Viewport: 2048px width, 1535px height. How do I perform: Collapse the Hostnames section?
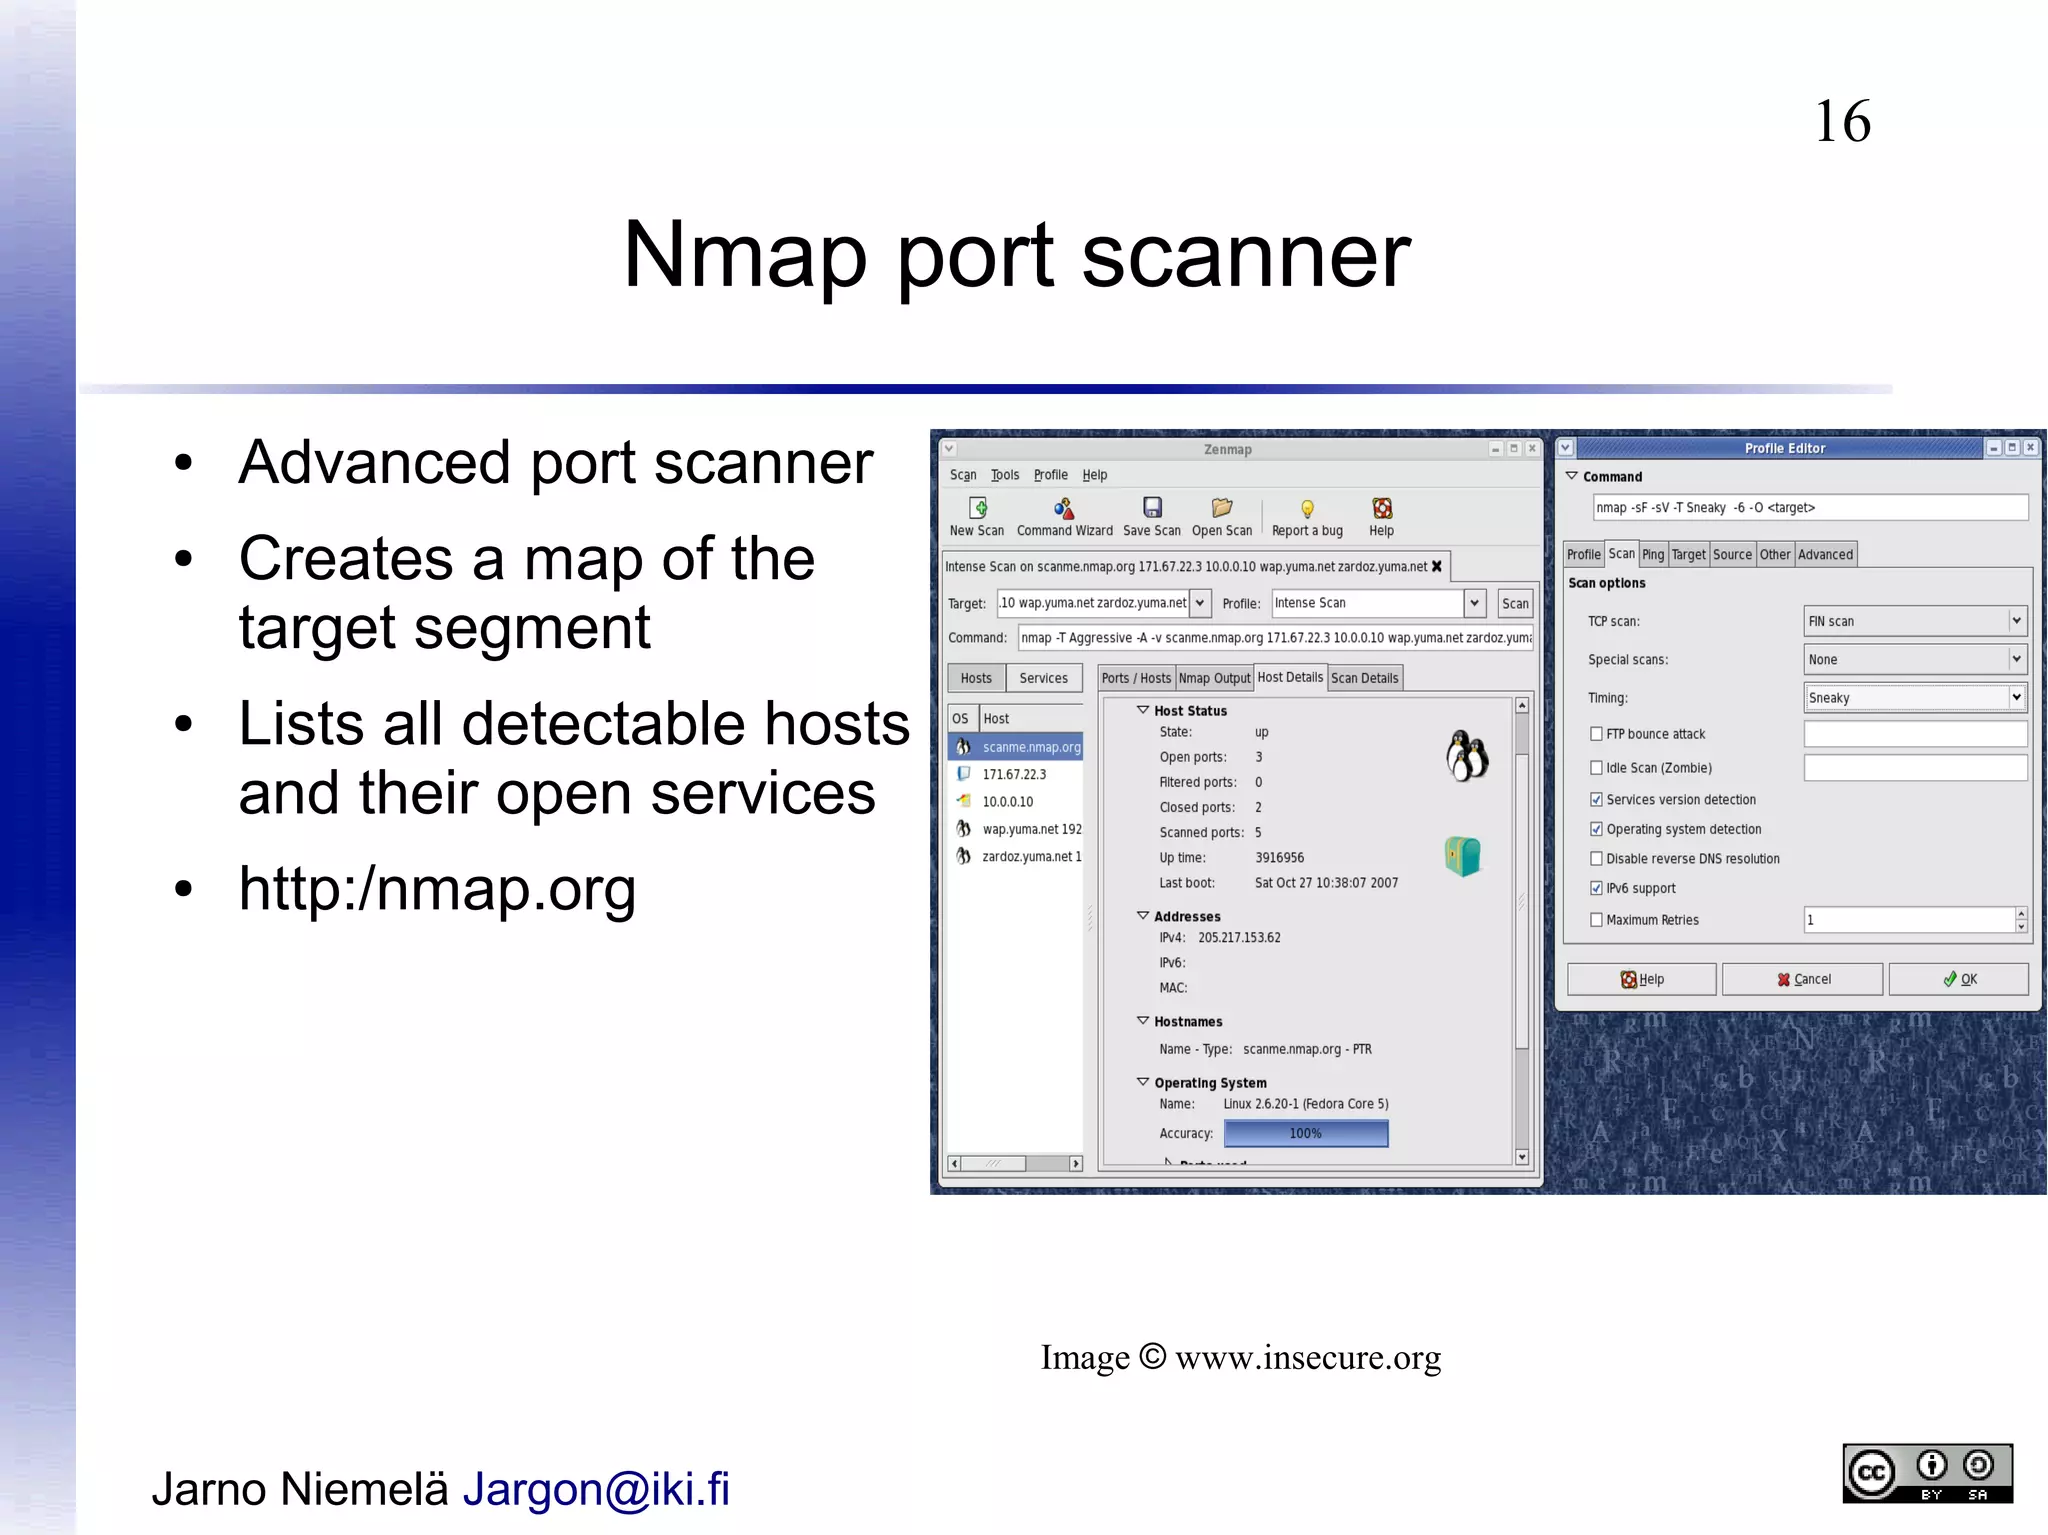1143,1021
